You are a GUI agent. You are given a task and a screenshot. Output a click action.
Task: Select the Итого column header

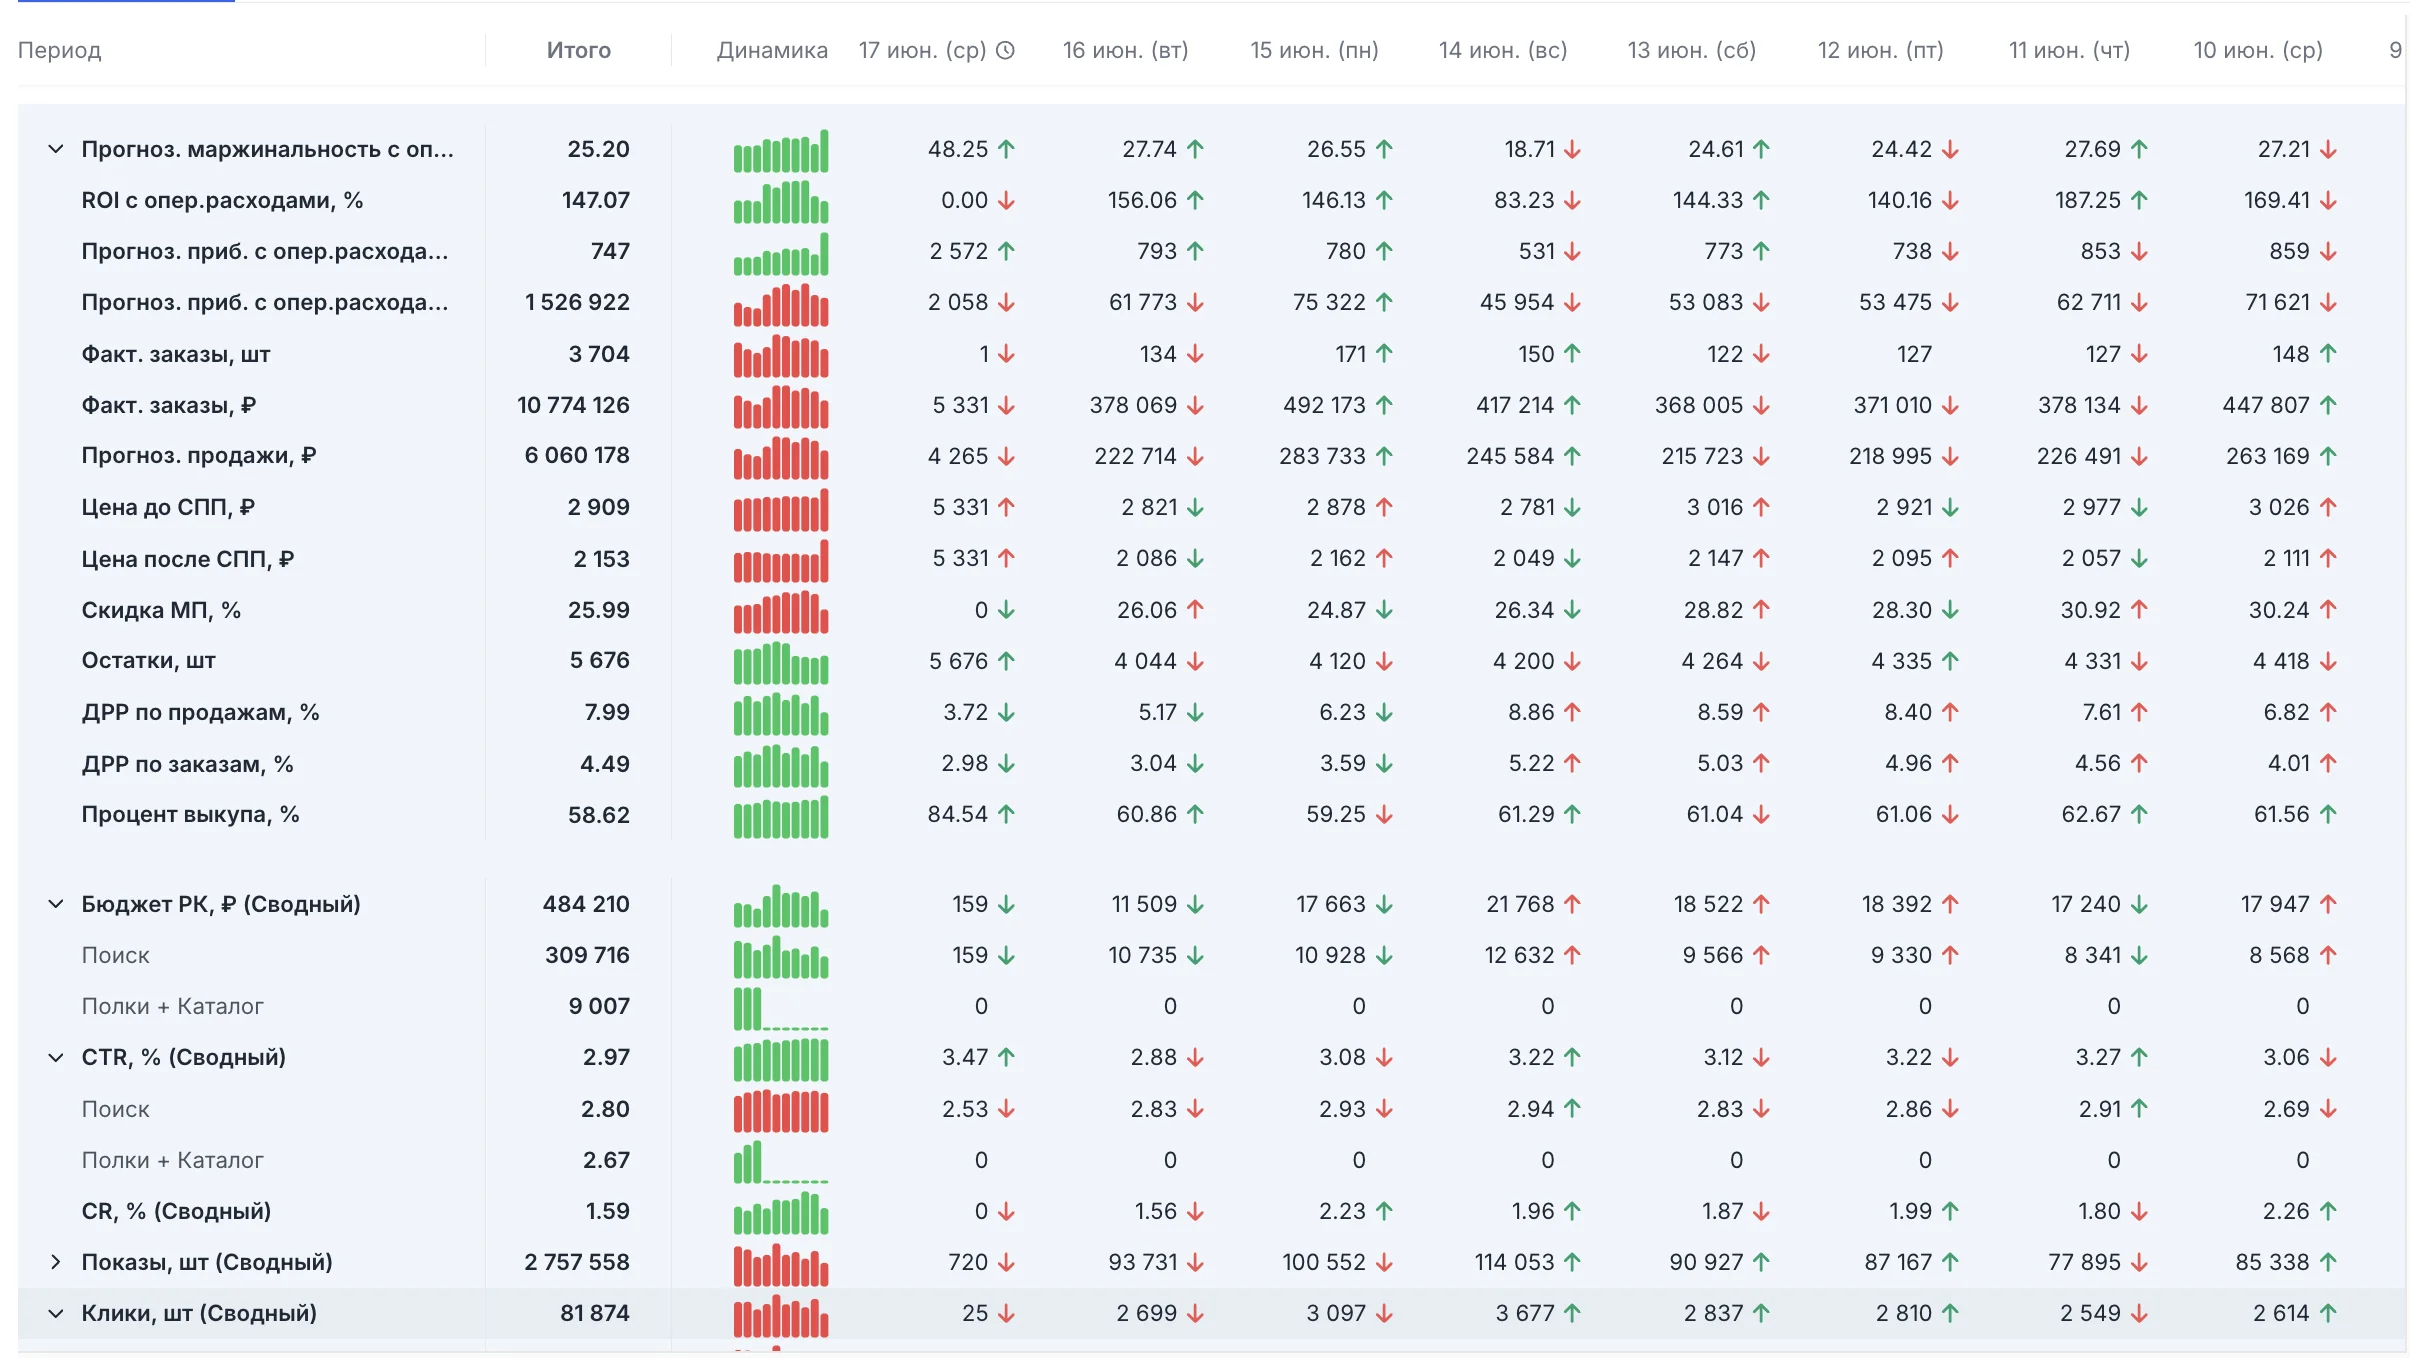[x=579, y=50]
